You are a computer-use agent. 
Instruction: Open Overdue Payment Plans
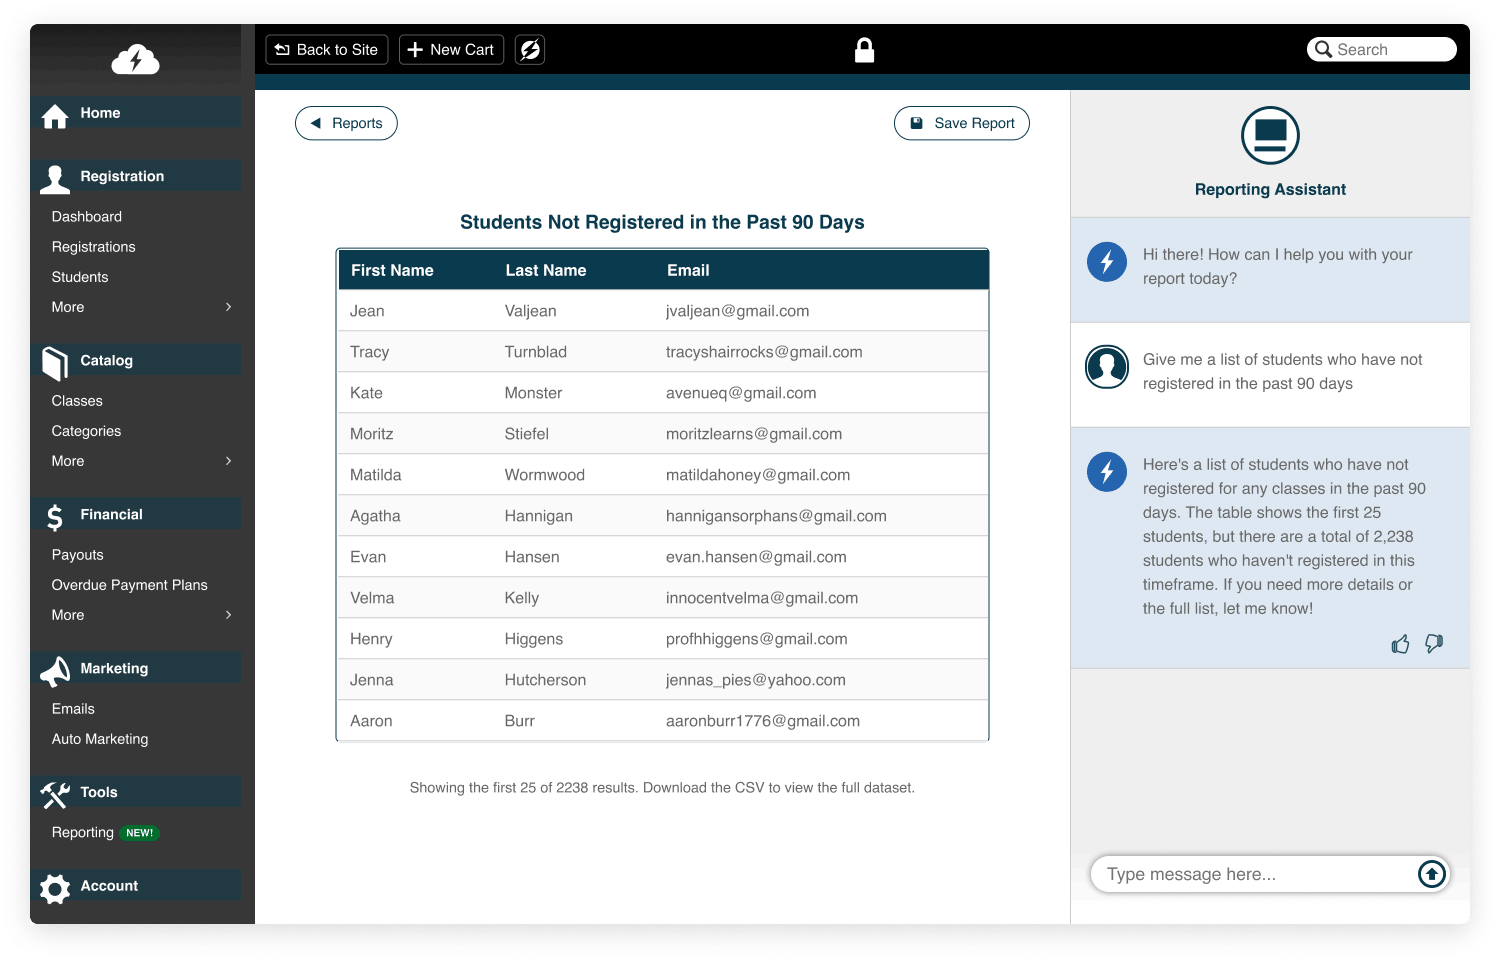129,585
